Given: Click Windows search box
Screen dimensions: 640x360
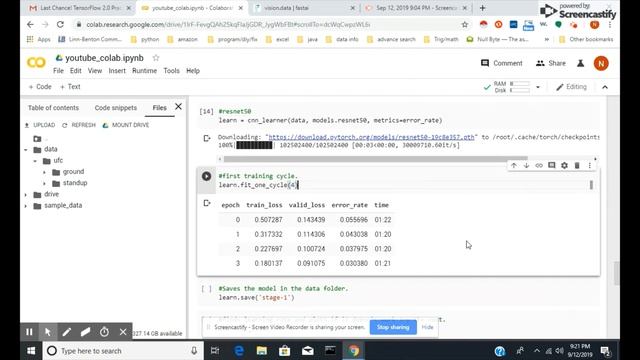Looking at the screenshot, I should click(x=123, y=351).
